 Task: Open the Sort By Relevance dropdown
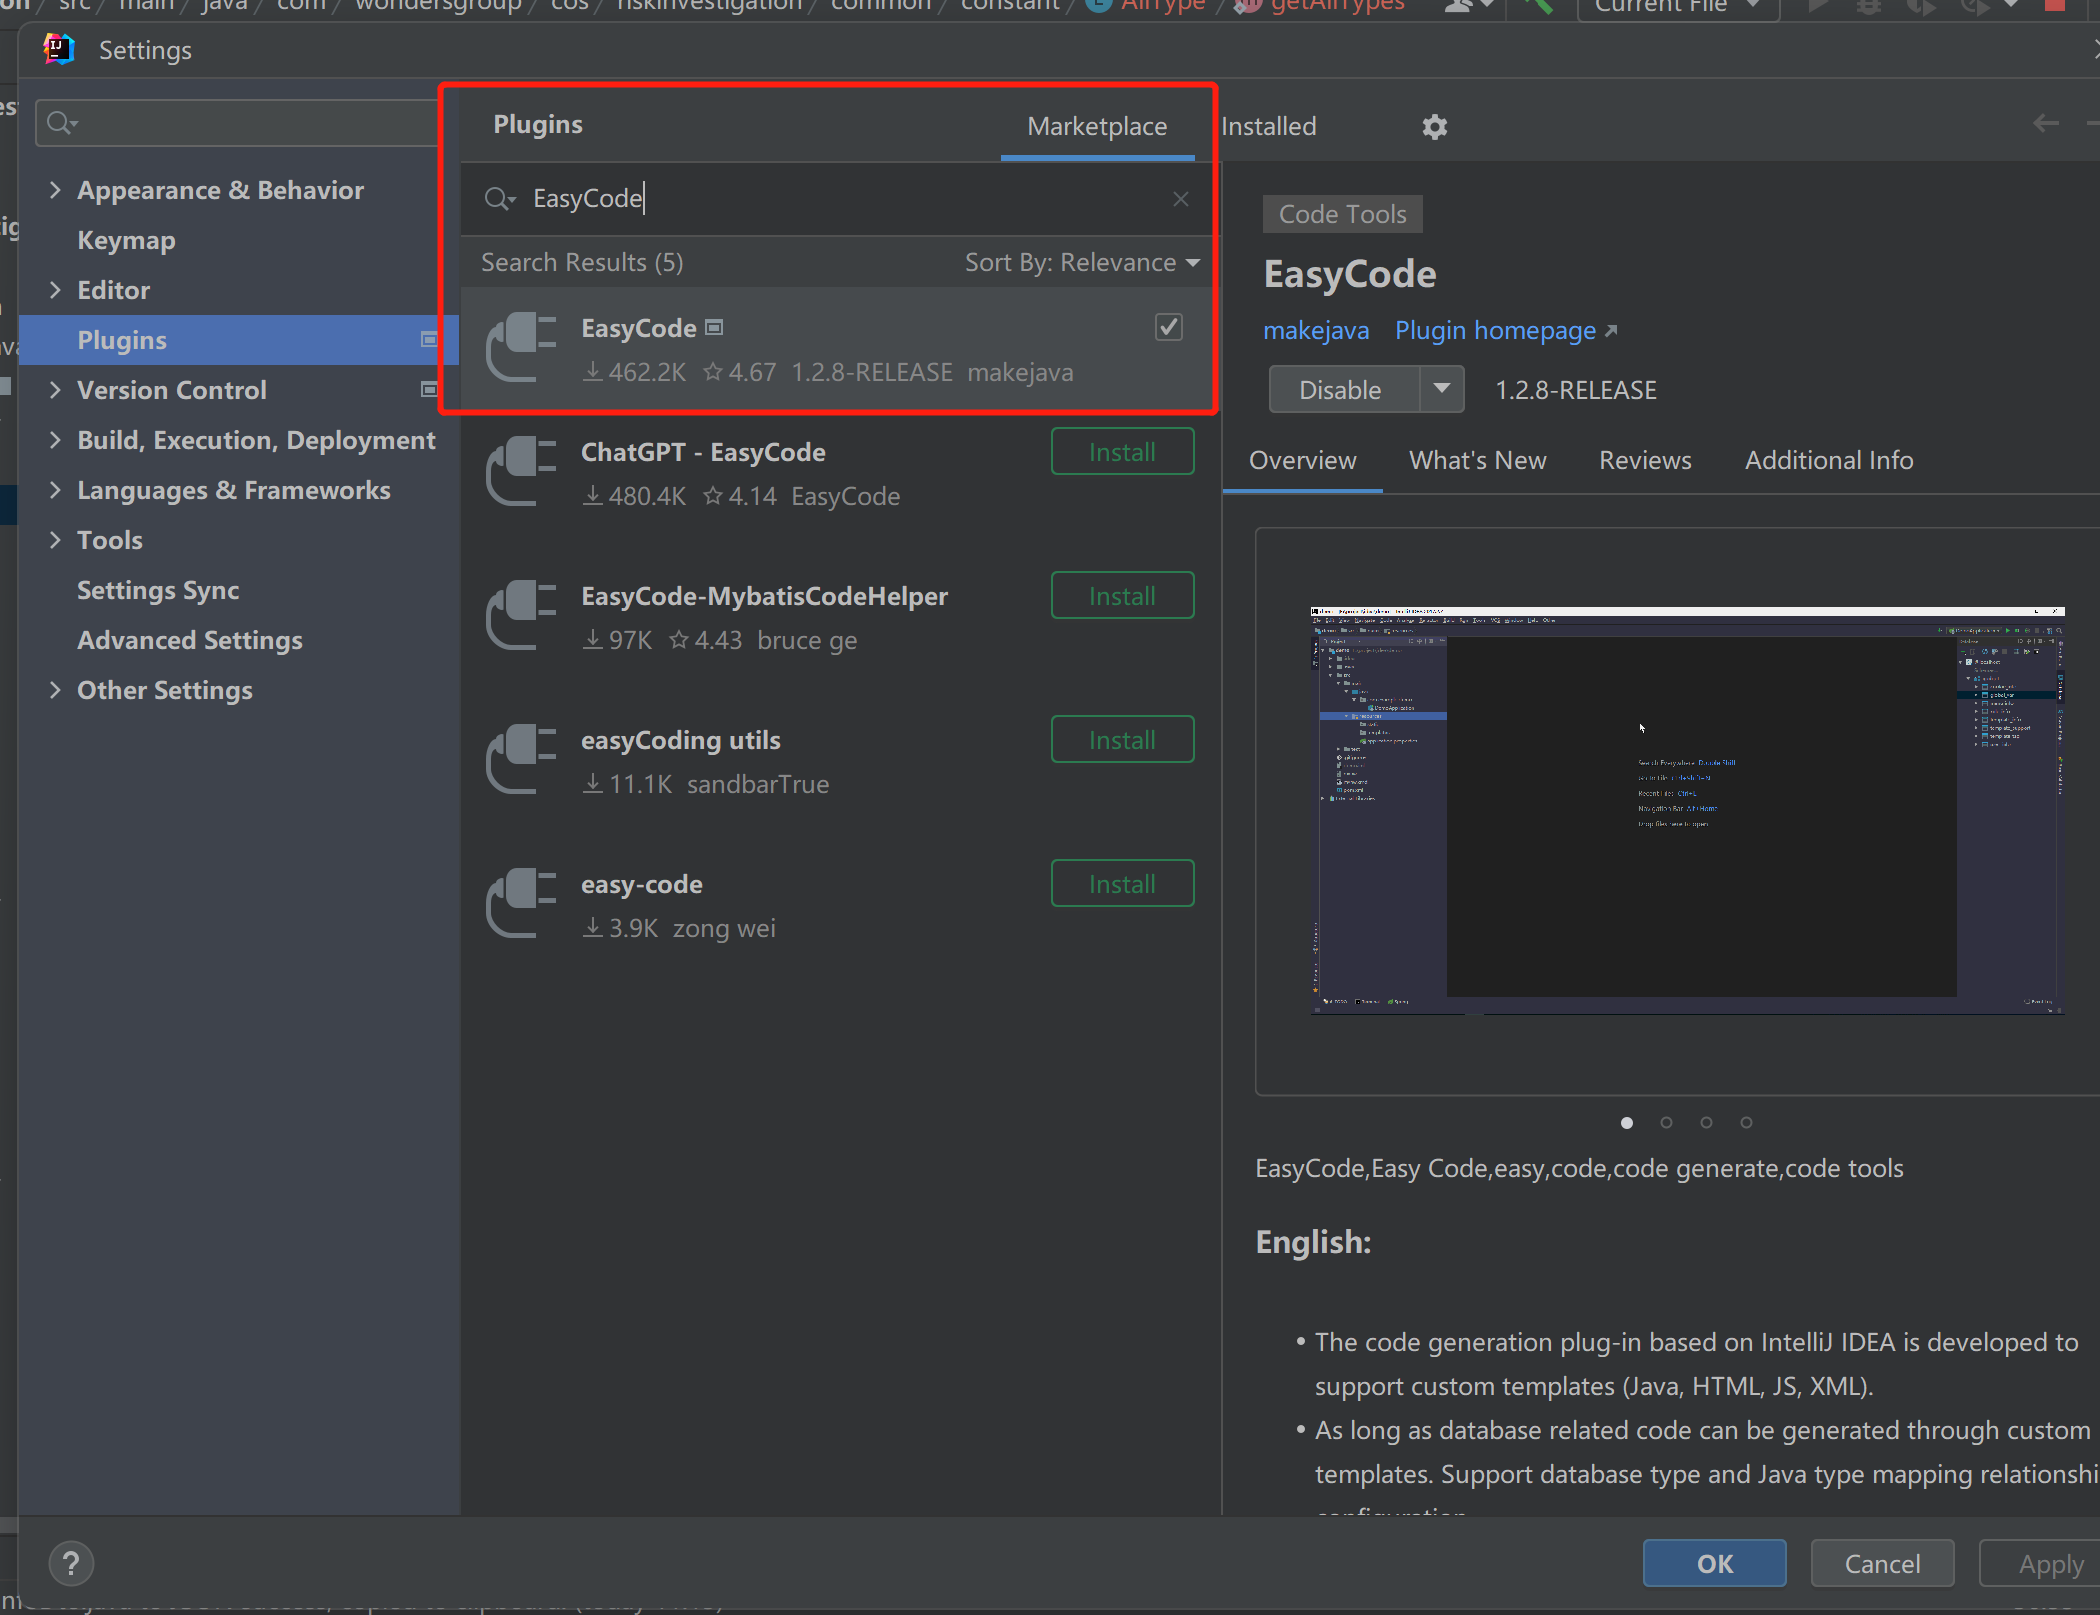click(x=1082, y=263)
